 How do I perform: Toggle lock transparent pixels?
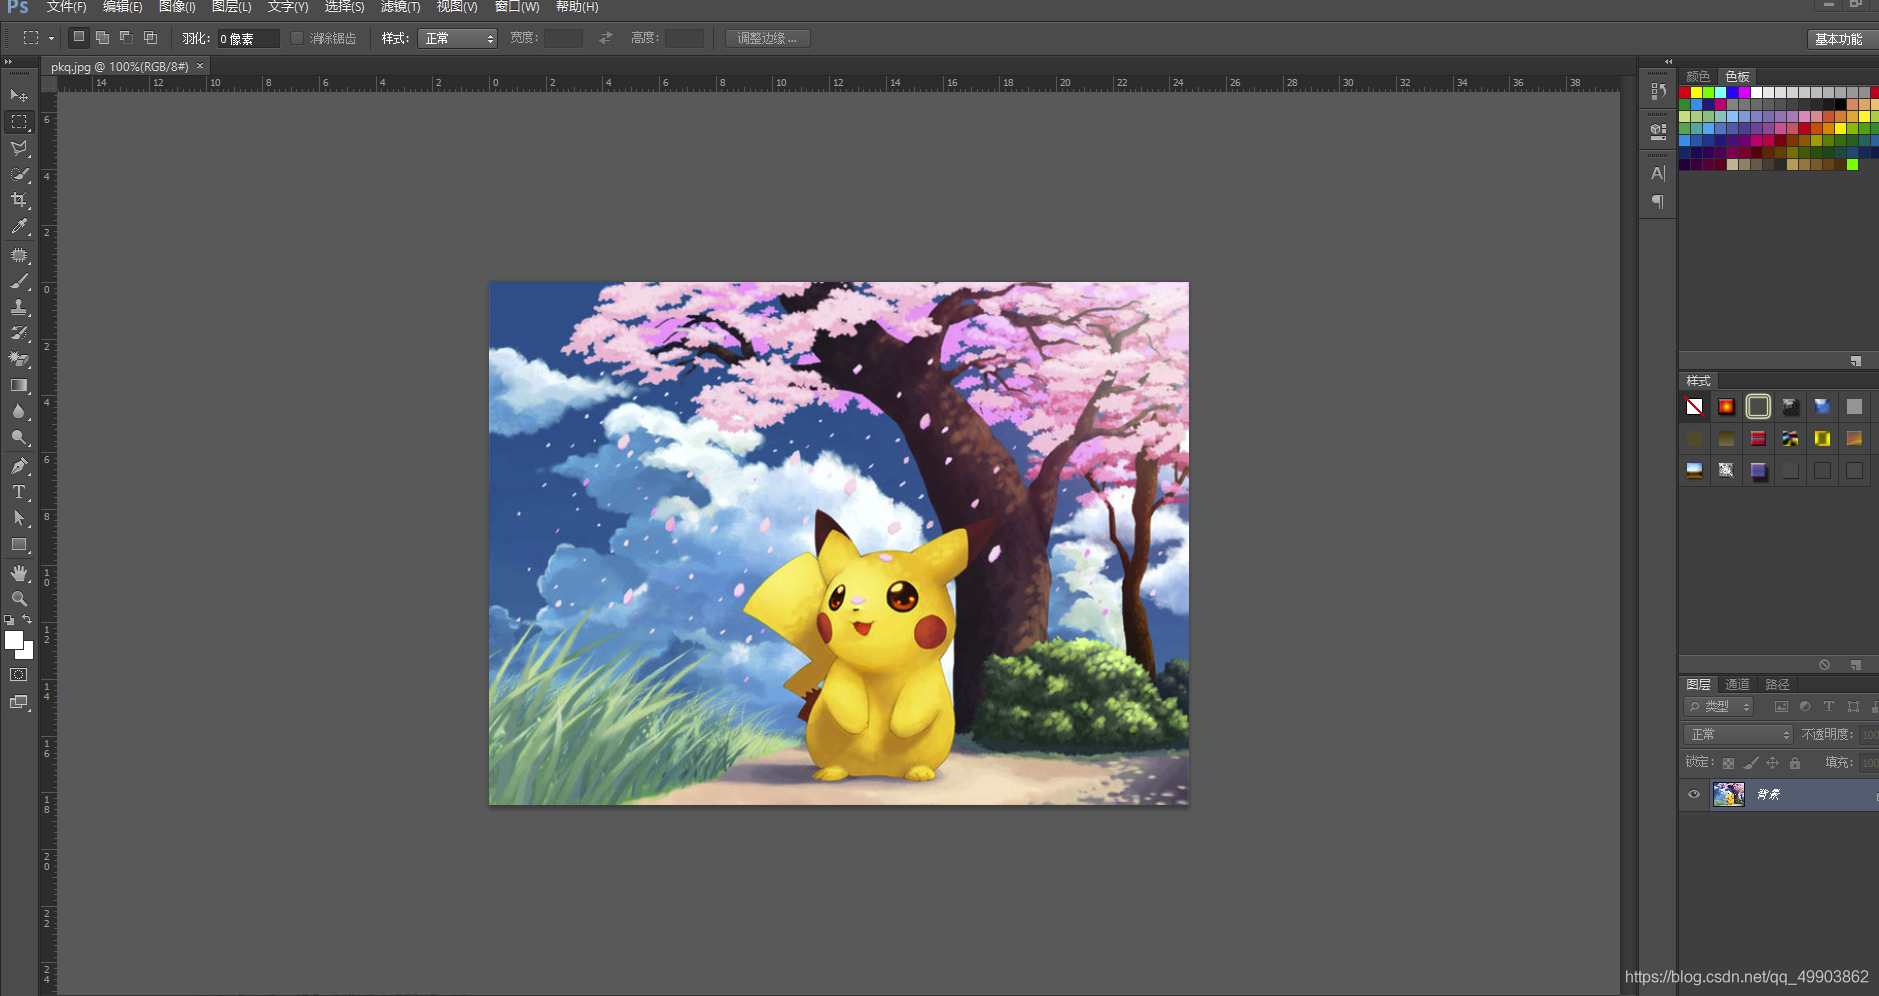click(x=1728, y=763)
